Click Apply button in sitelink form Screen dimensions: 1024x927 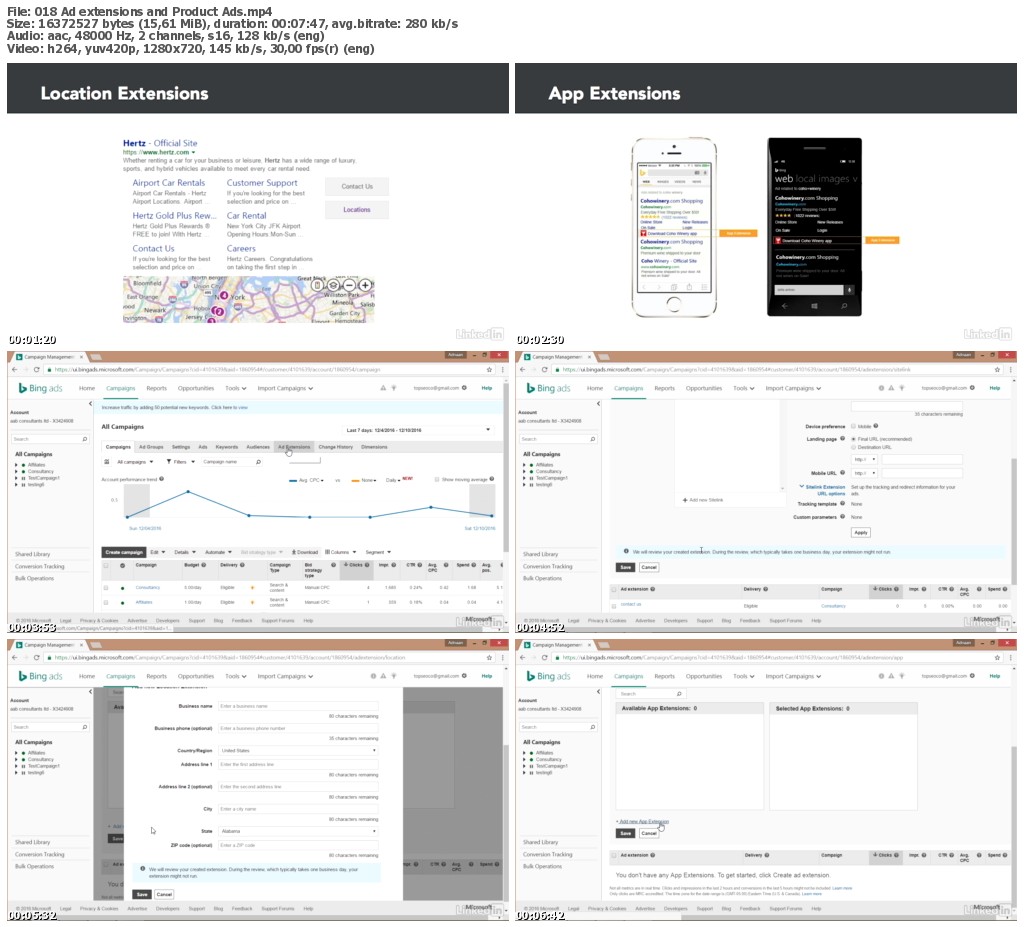coord(861,532)
